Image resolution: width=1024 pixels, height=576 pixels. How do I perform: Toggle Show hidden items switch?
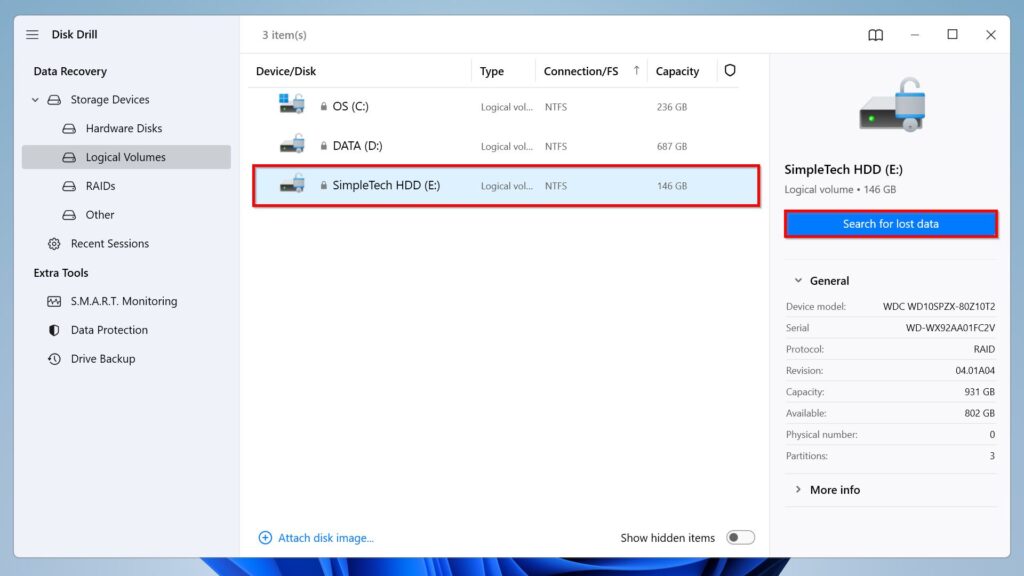(740, 538)
